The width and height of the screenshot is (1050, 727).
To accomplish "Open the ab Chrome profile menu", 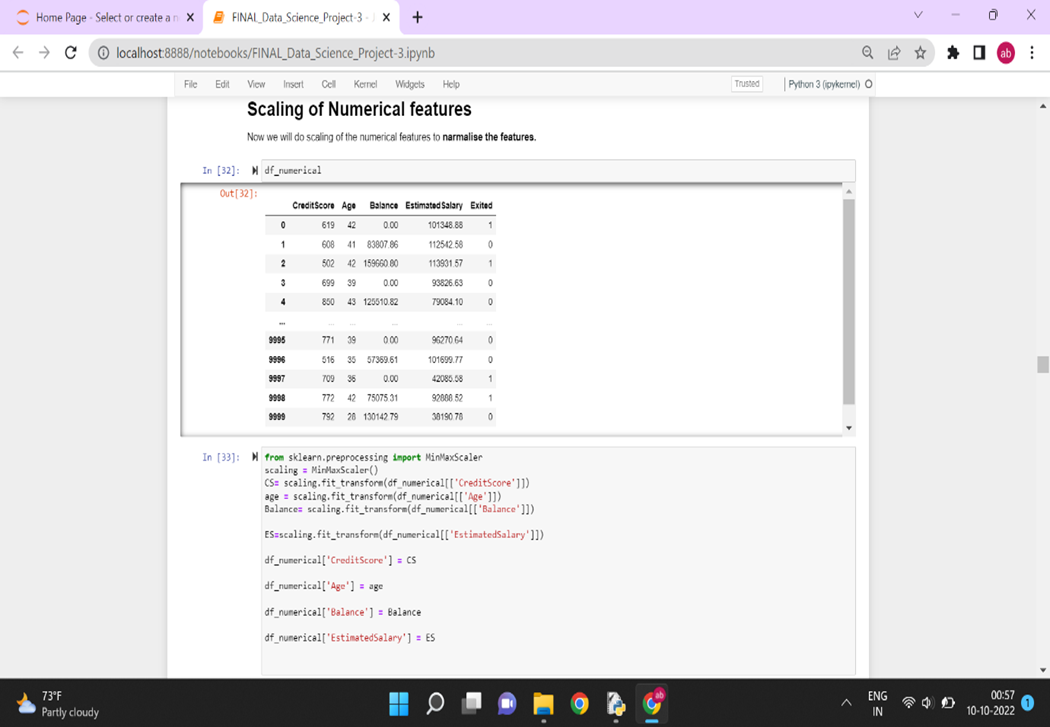I will click(x=1006, y=51).
